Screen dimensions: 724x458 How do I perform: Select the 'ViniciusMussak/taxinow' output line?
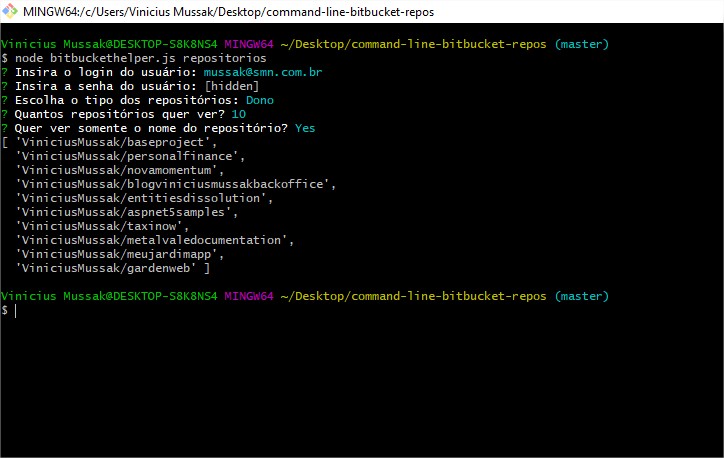click(103, 227)
